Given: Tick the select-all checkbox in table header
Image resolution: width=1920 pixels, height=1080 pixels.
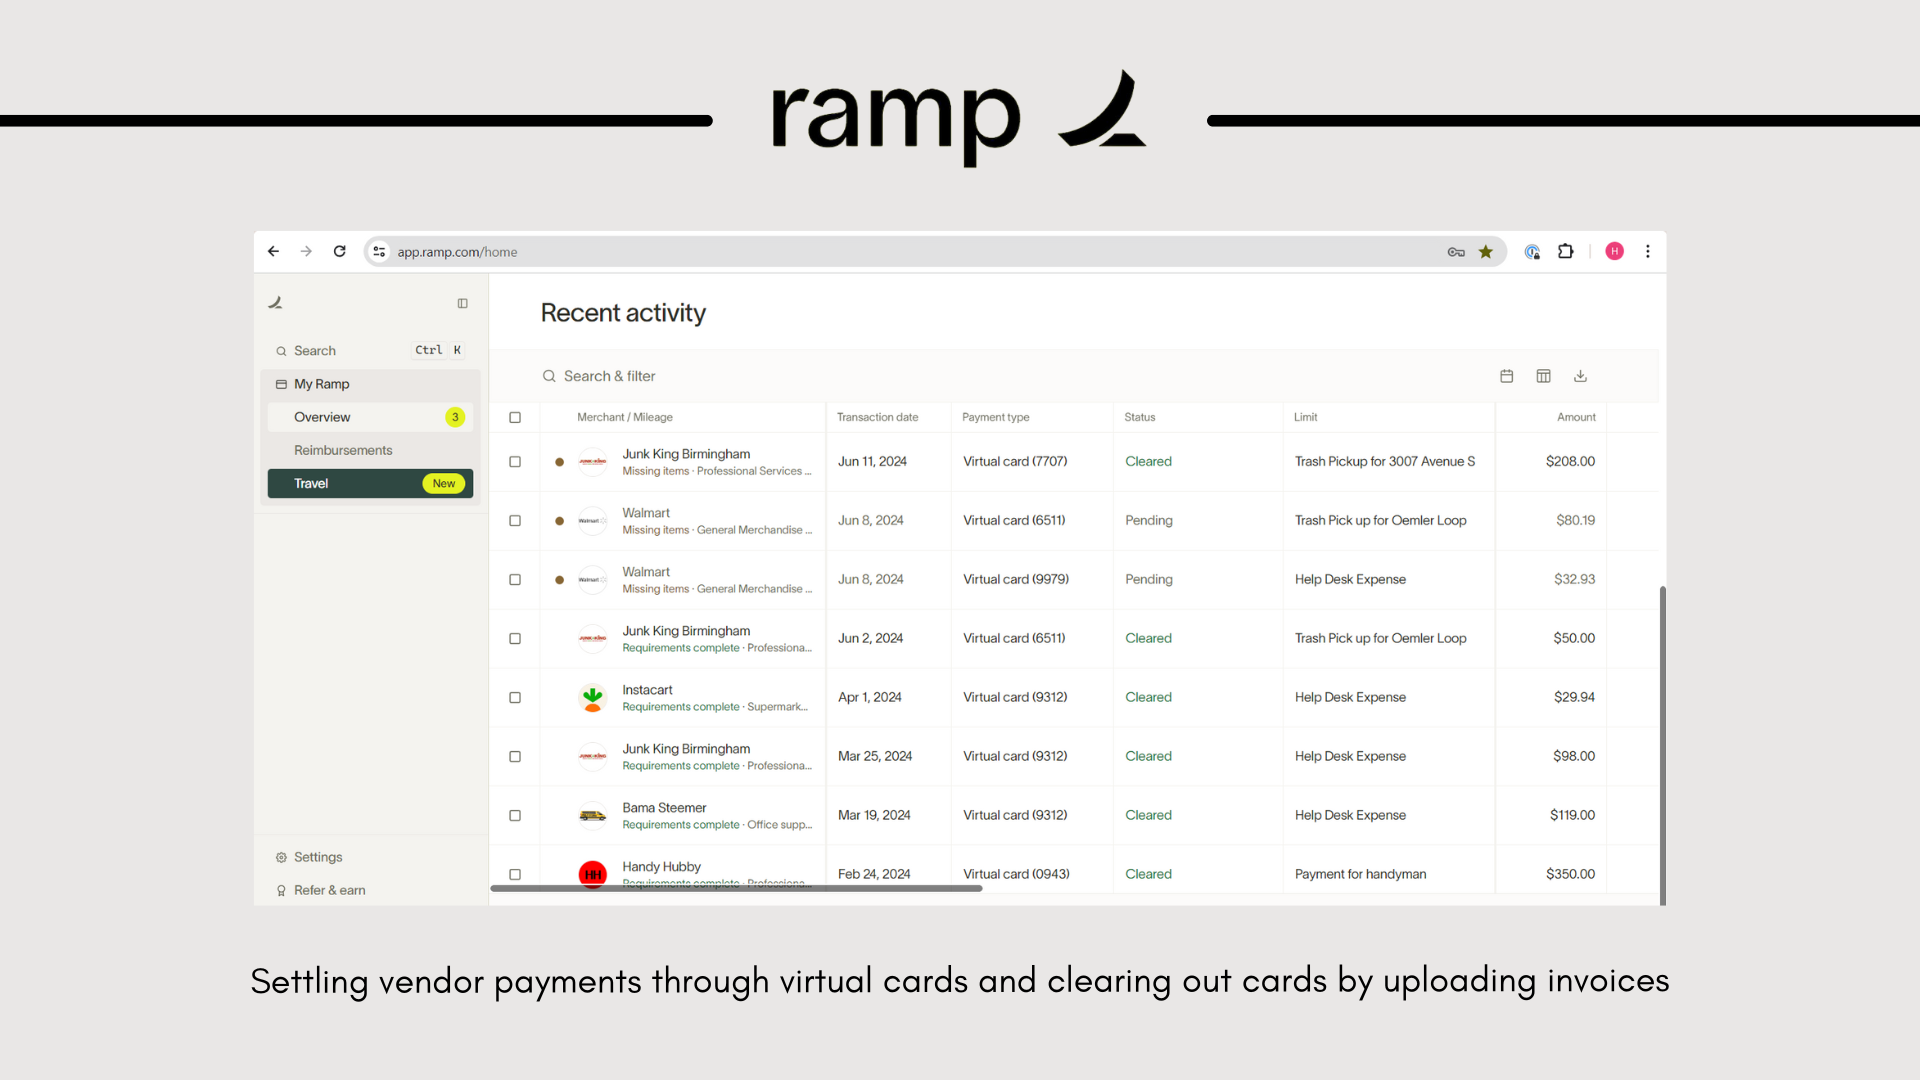Looking at the screenshot, I should coord(515,417).
